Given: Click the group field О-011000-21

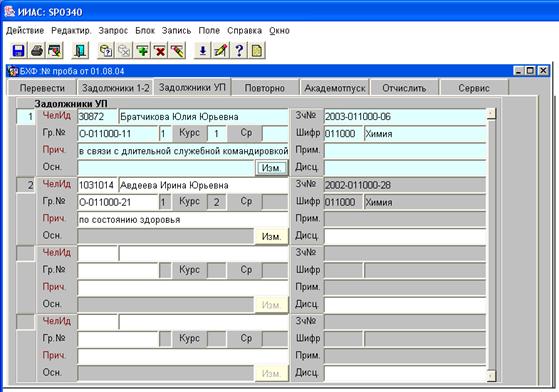Looking at the screenshot, I should 118,202.
